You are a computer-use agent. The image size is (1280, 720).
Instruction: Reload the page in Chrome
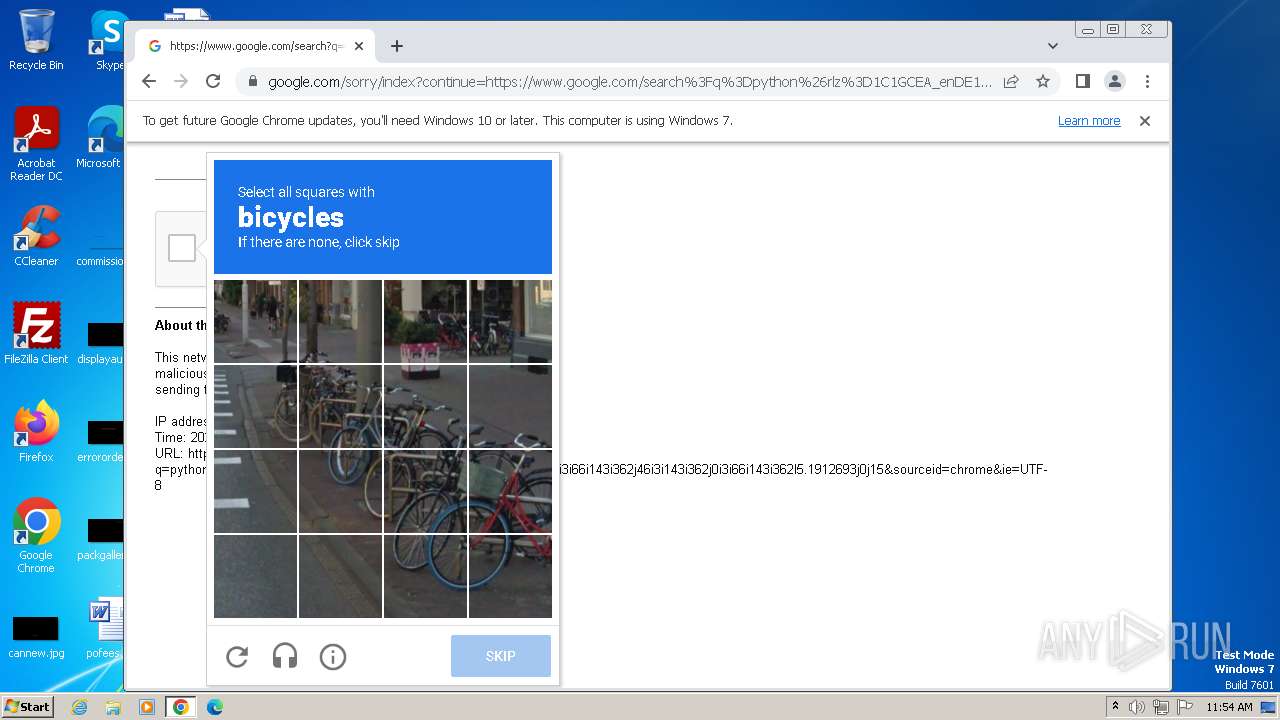pyautogui.click(x=213, y=82)
